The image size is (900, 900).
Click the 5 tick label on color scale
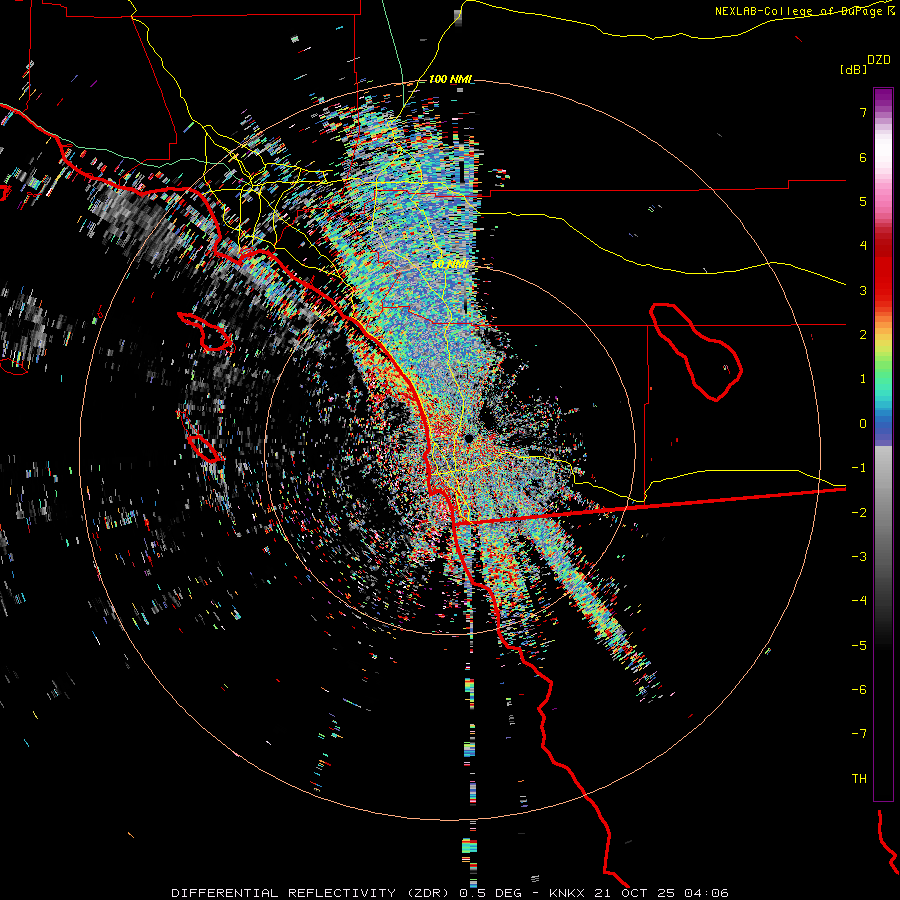click(863, 201)
